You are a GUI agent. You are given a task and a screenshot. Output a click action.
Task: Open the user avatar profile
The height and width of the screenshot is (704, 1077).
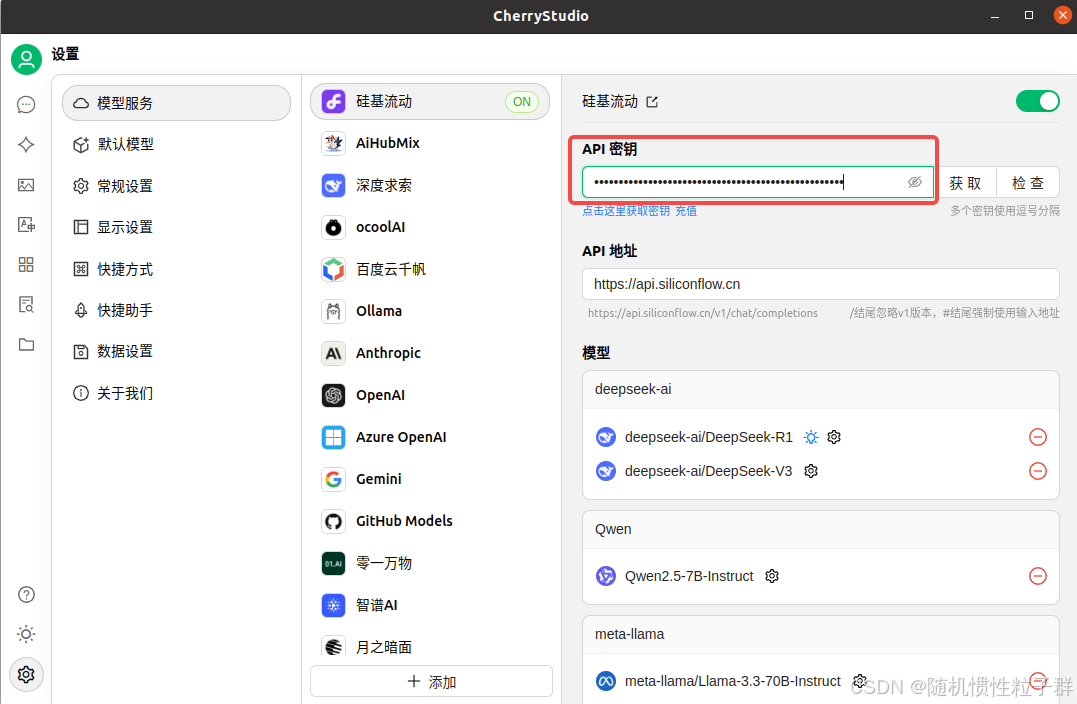pos(26,60)
